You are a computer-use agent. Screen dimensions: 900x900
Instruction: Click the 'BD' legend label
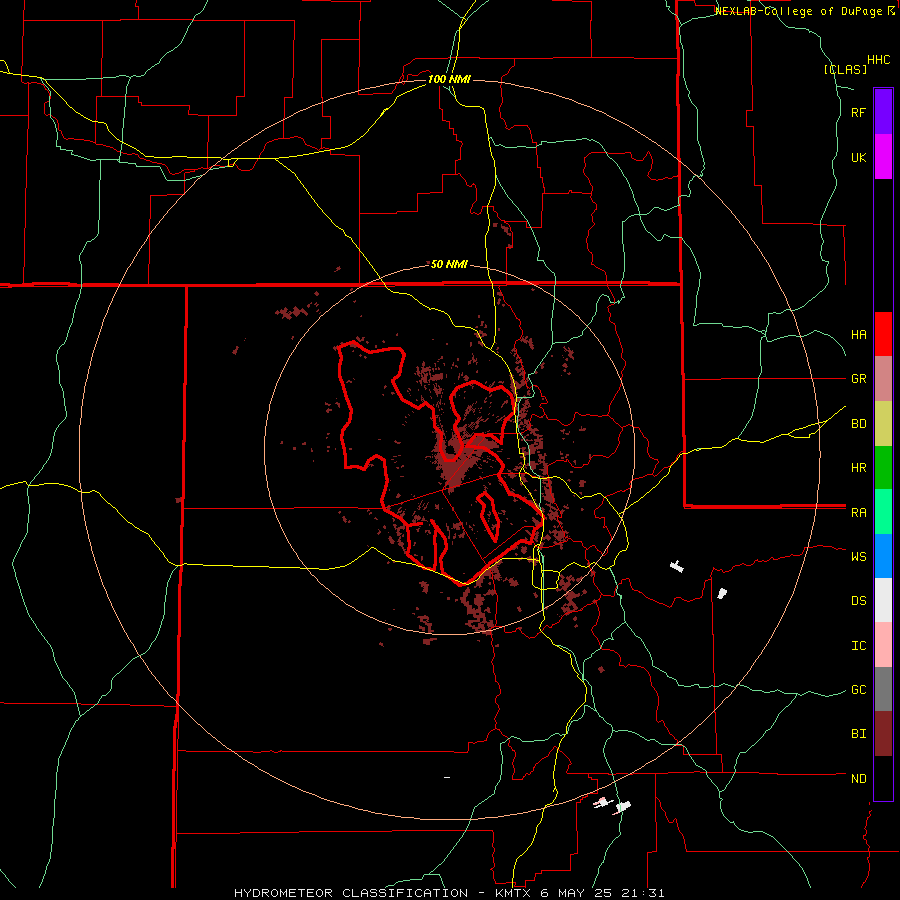click(859, 424)
